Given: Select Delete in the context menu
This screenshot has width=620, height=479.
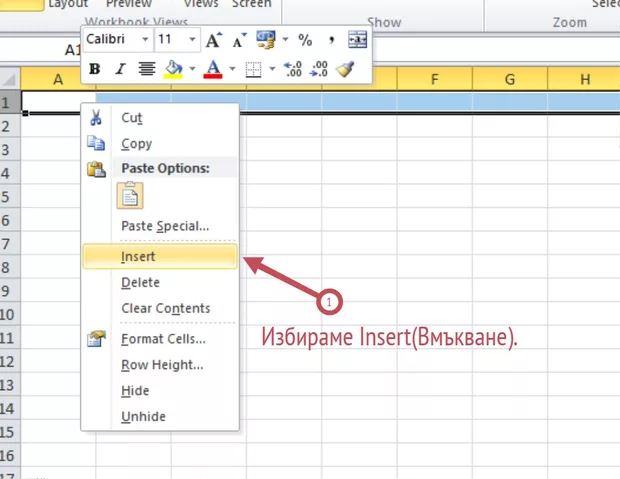Looking at the screenshot, I should pos(160,282).
